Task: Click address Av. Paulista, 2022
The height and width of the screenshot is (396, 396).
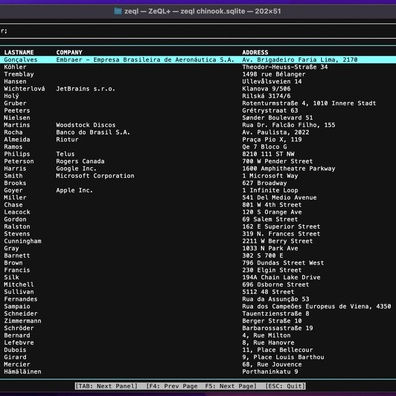Action: pos(276,132)
